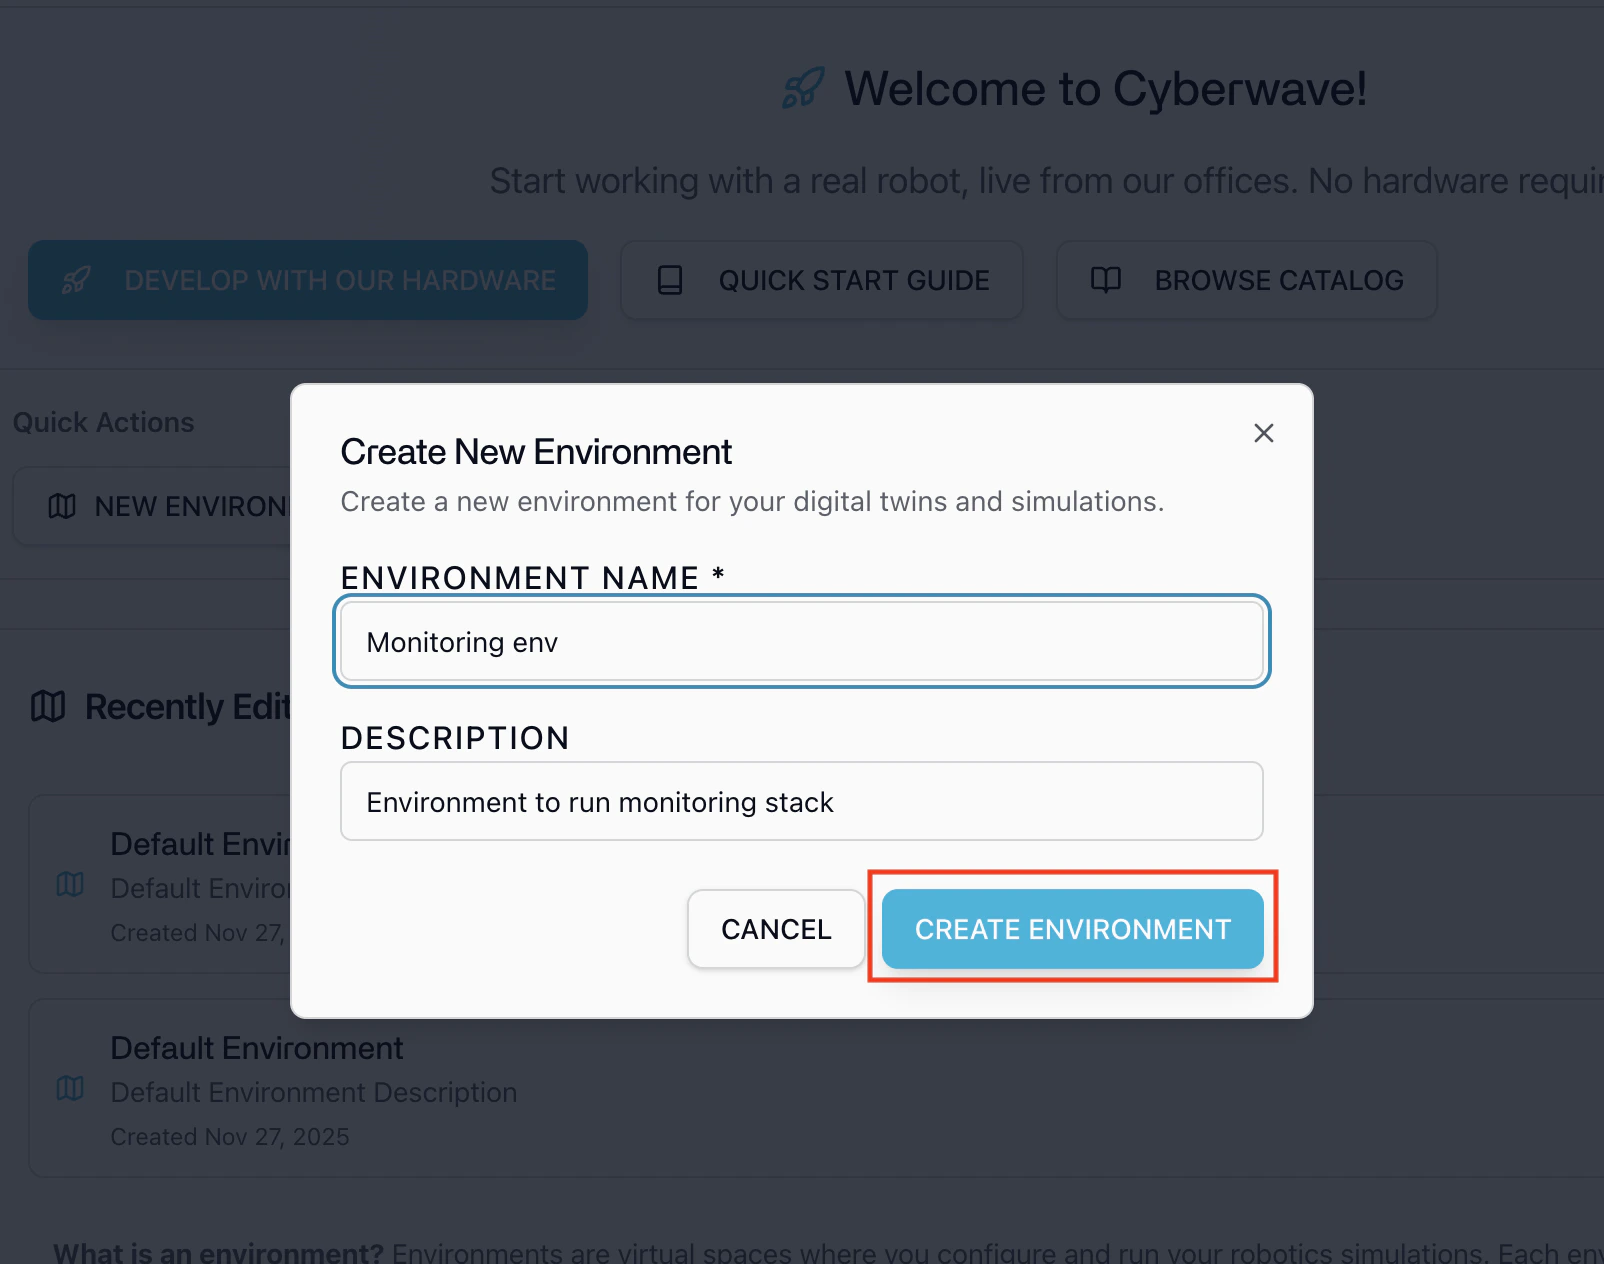Viewport: 1604px width, 1264px height.
Task: Click the rocket icon beside Welcome heading
Action: [803, 88]
